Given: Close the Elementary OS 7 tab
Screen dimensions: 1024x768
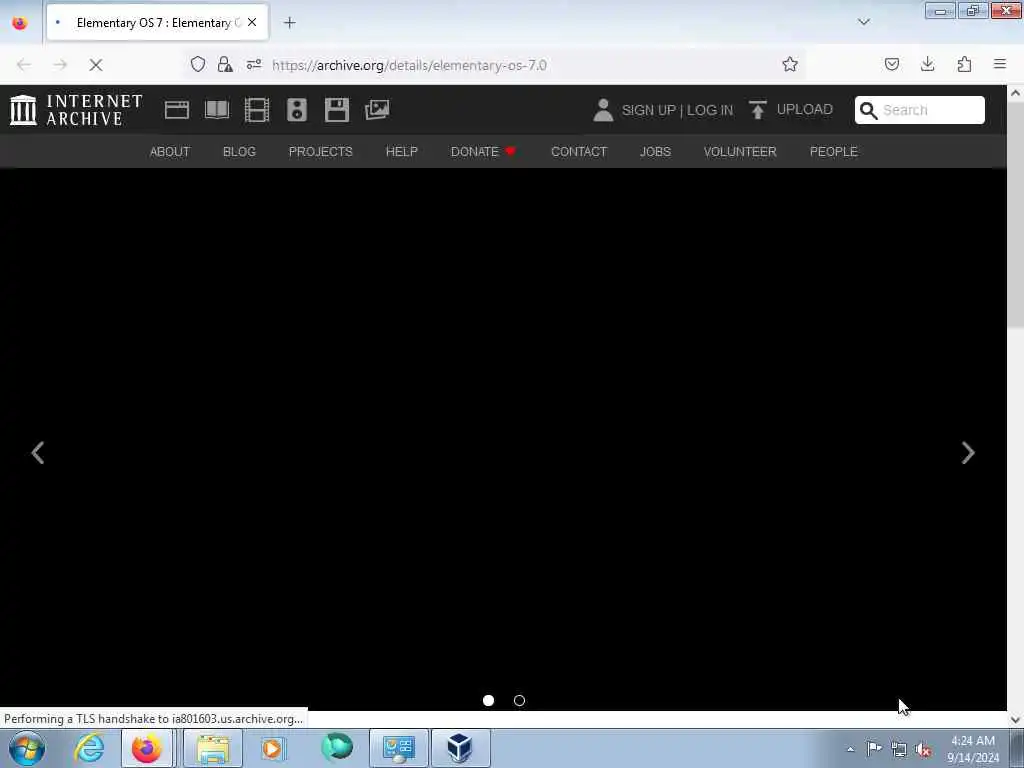Looking at the screenshot, I should pyautogui.click(x=252, y=22).
